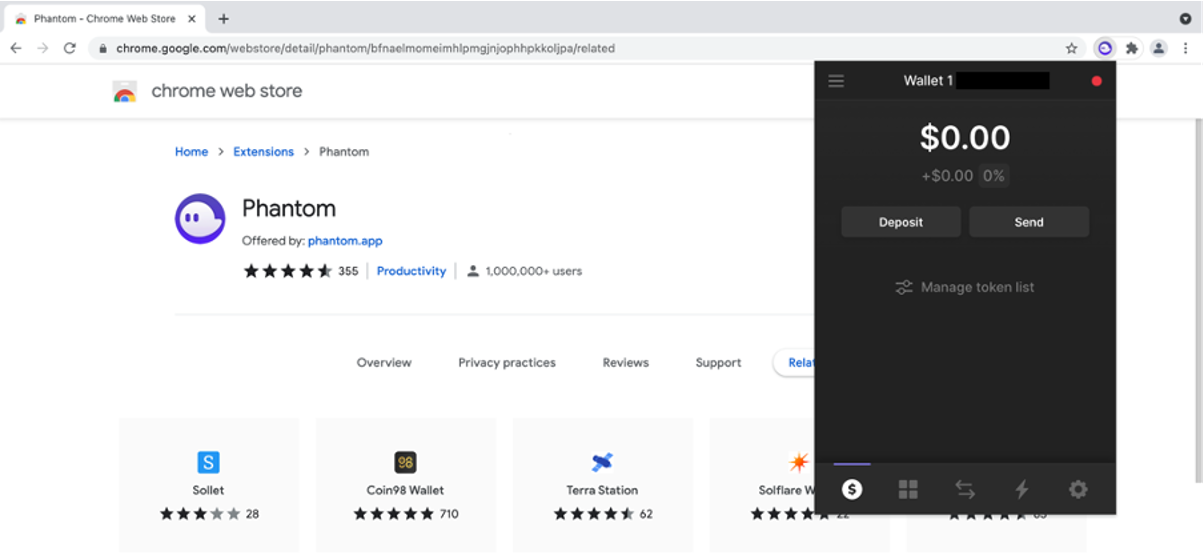
Task: Open the lightning bolt activity tab
Action: (x=1021, y=489)
